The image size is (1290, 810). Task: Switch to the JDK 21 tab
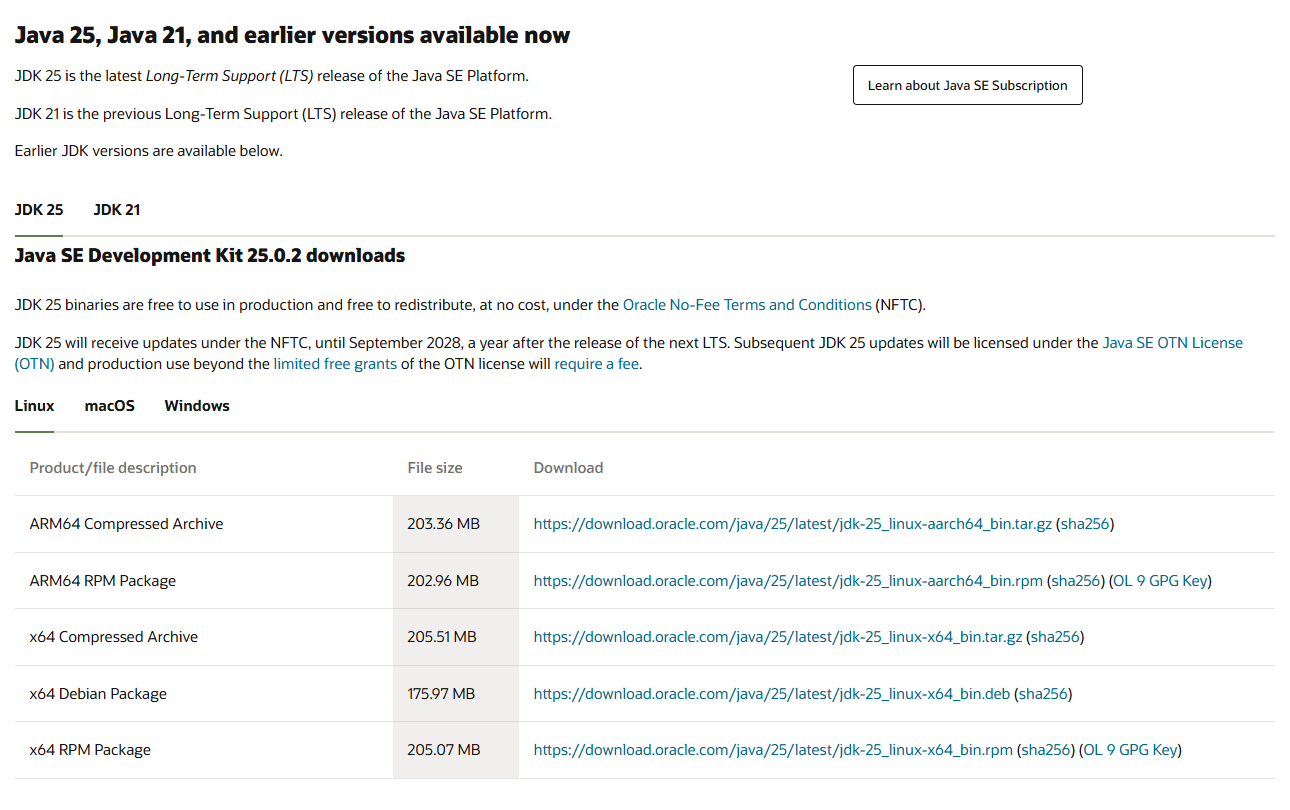point(117,210)
